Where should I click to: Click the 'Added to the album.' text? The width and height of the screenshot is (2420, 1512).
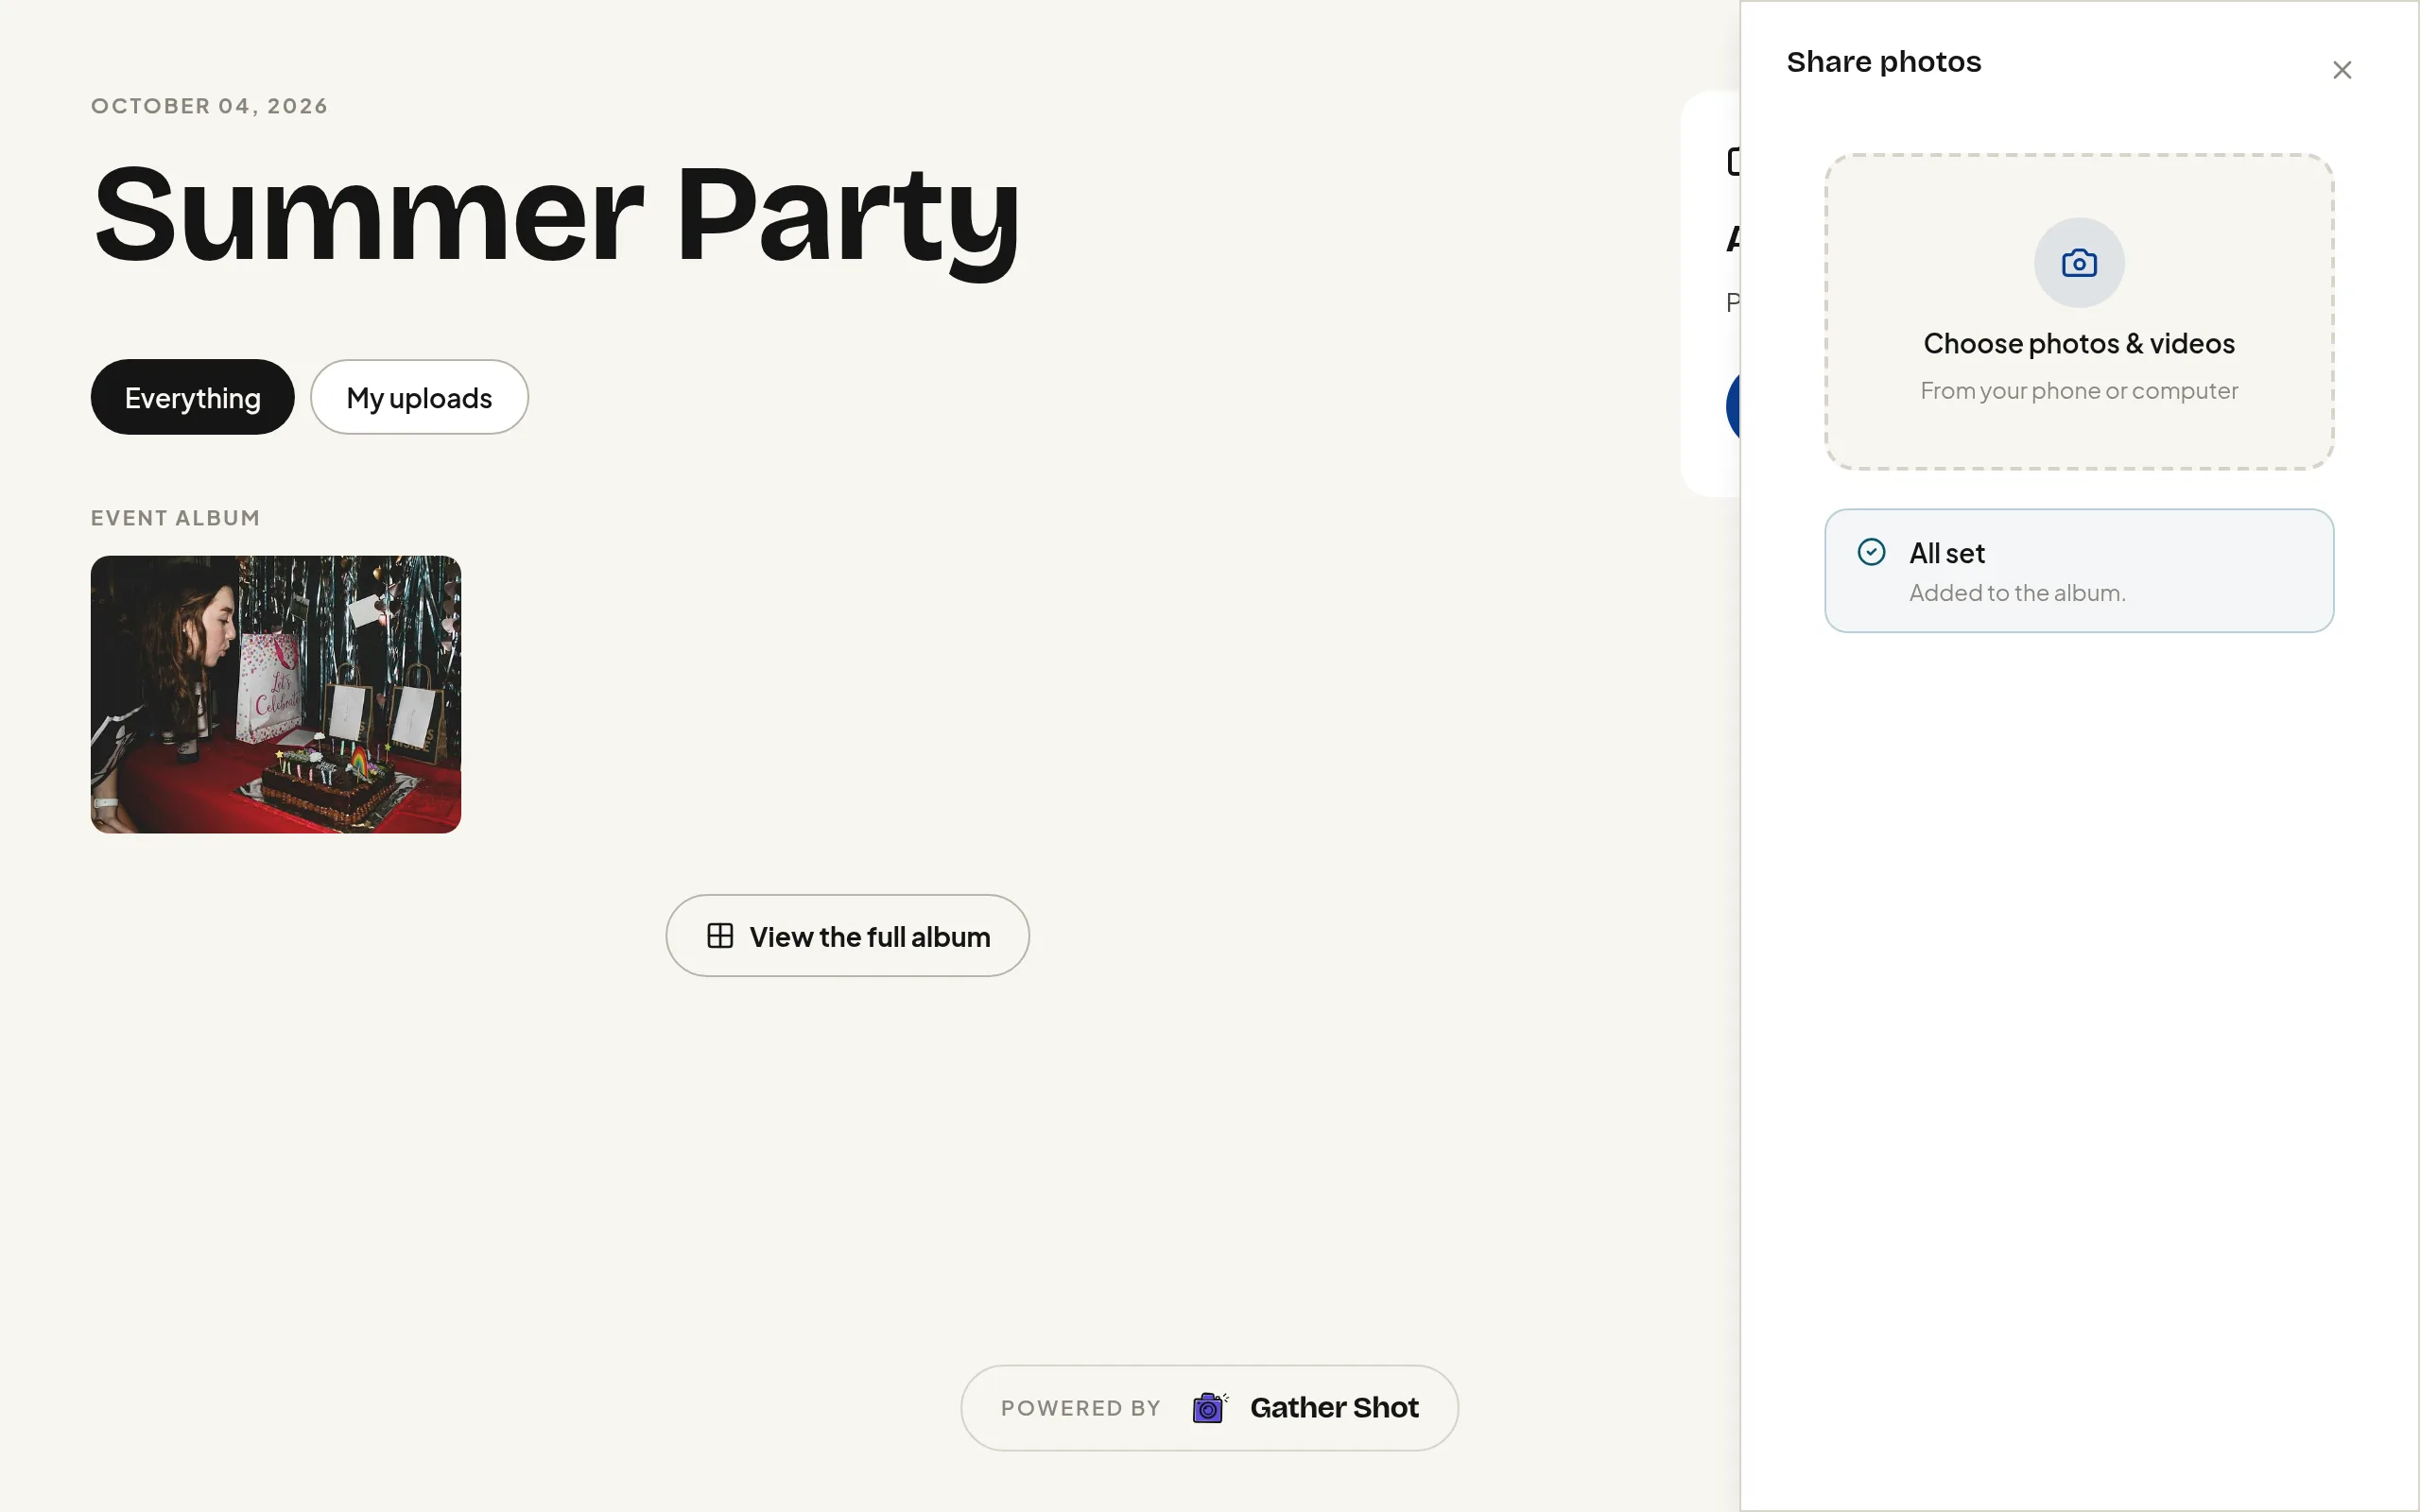coord(2017,593)
